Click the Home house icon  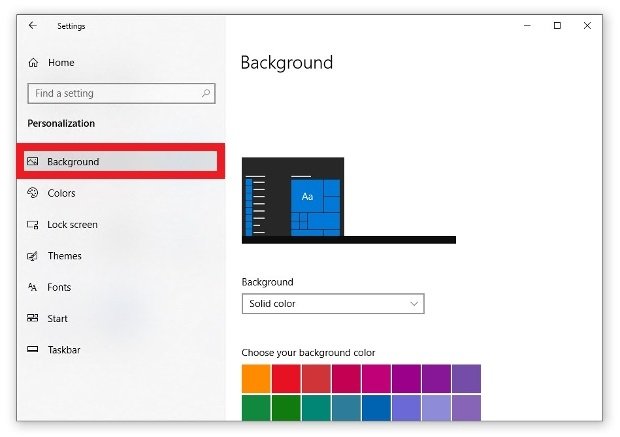(33, 62)
